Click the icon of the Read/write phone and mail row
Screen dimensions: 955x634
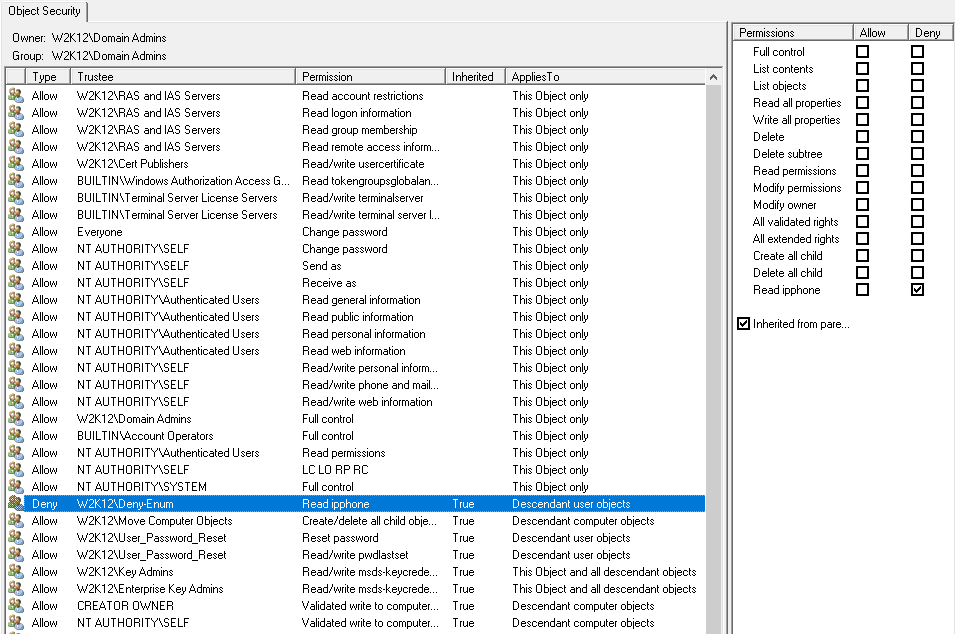tap(16, 385)
